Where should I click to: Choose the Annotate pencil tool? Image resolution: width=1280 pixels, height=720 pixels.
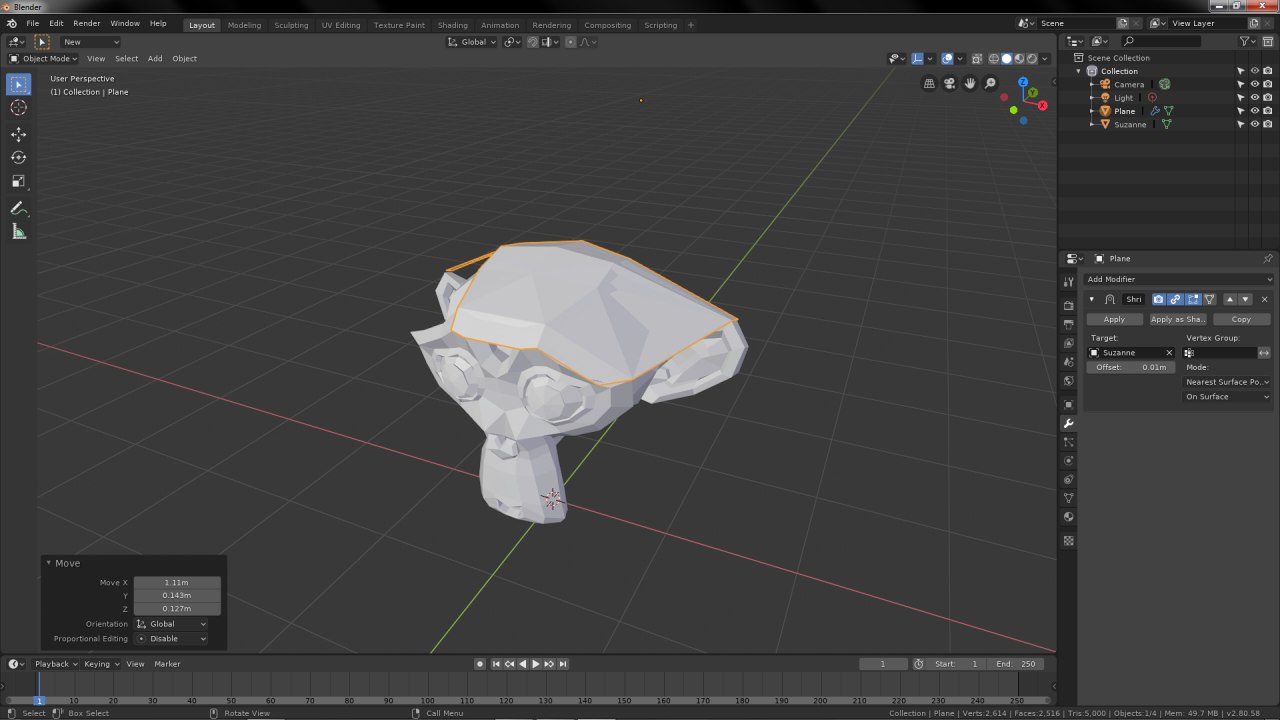[x=18, y=209]
